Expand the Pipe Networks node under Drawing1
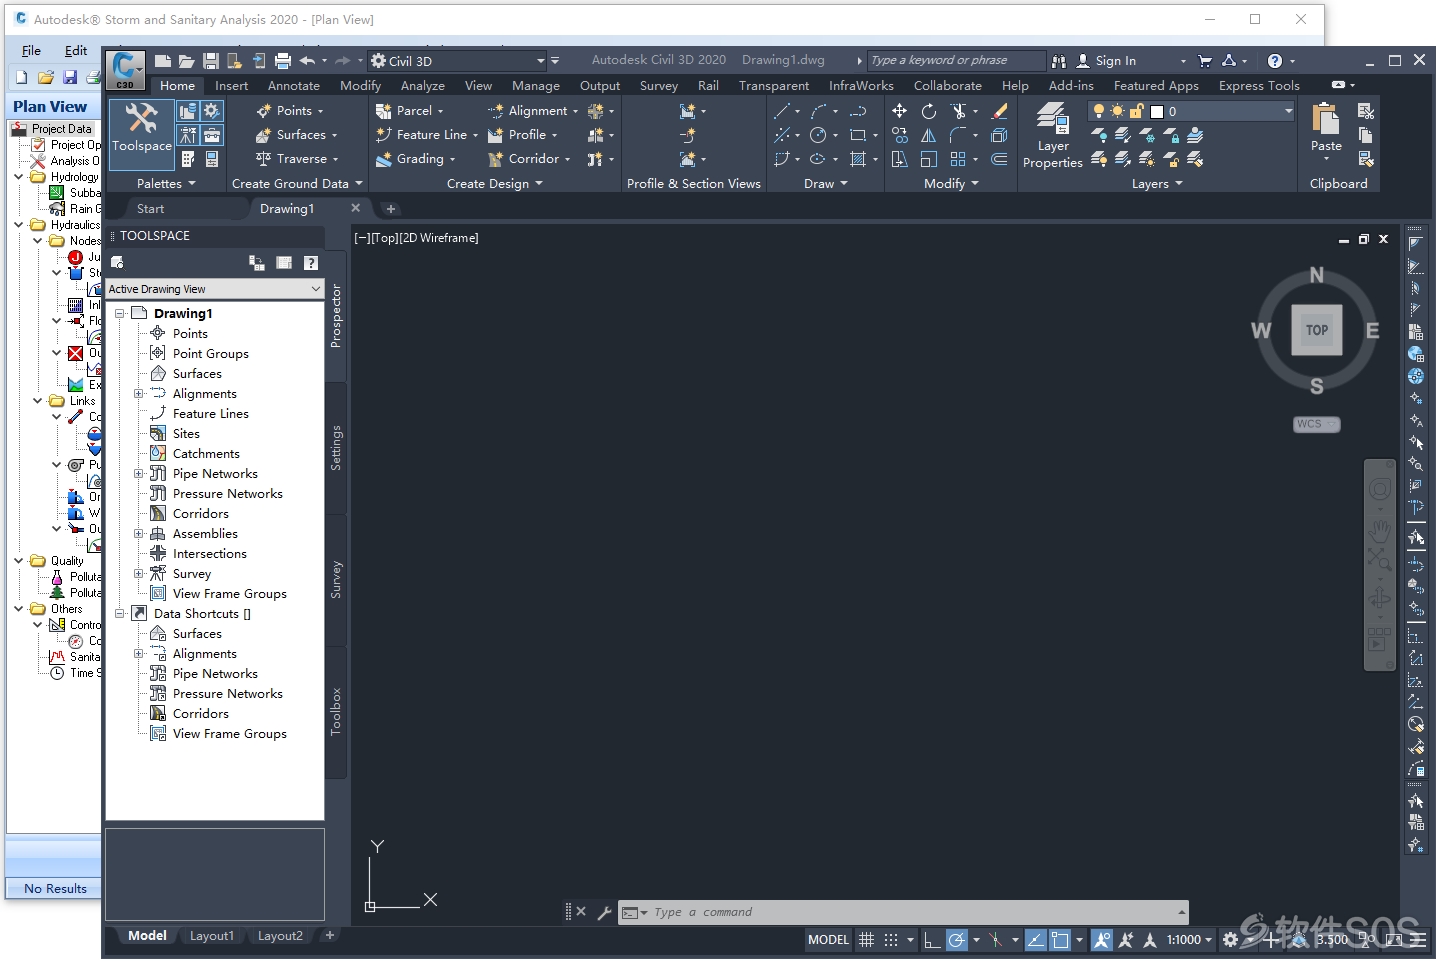Screen dimensions: 1440x964 pyautogui.click(x=139, y=474)
